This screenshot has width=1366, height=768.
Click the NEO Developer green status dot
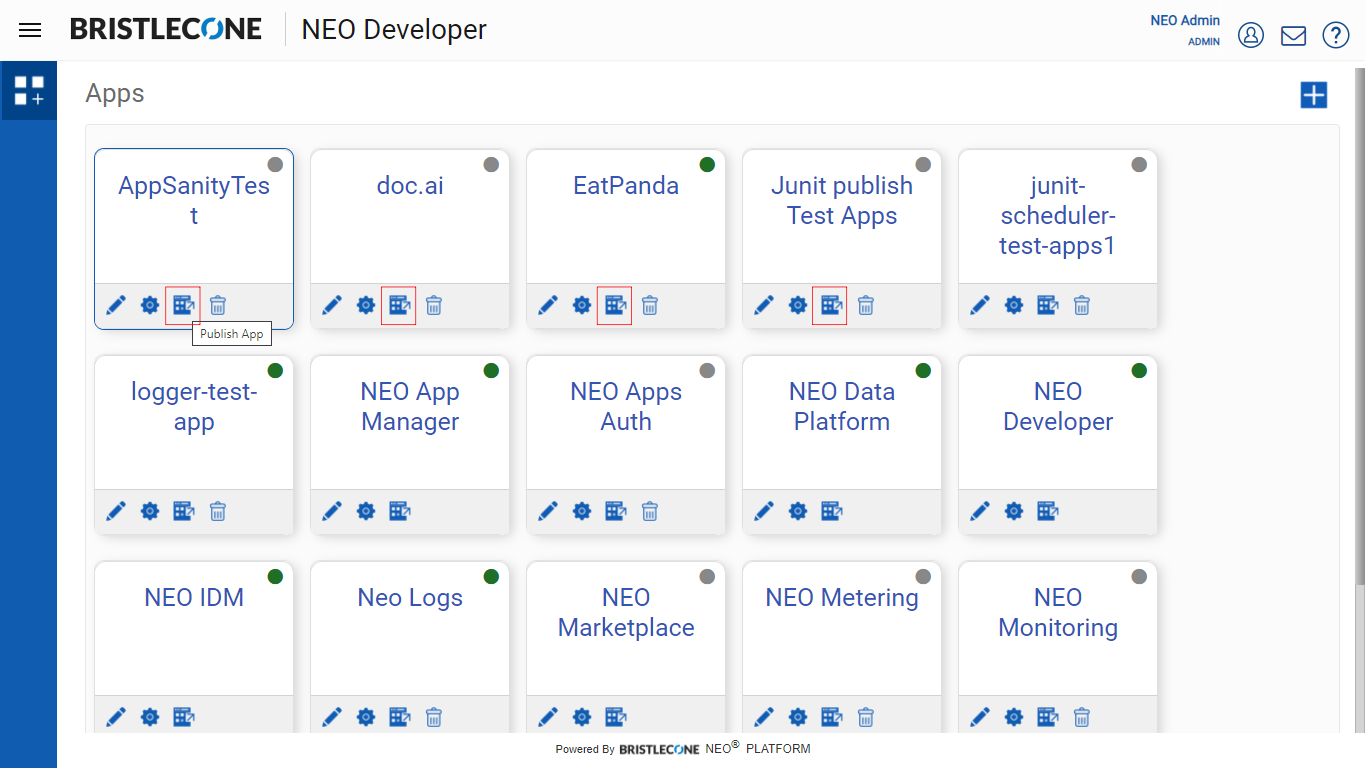(1139, 371)
